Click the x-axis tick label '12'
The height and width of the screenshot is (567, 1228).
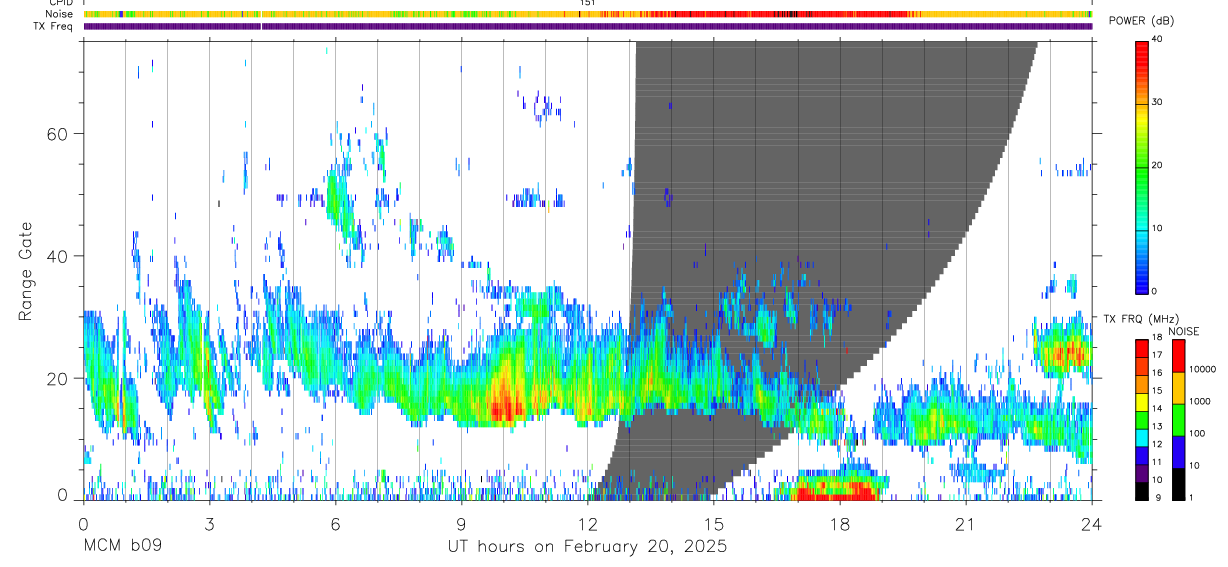click(587, 524)
